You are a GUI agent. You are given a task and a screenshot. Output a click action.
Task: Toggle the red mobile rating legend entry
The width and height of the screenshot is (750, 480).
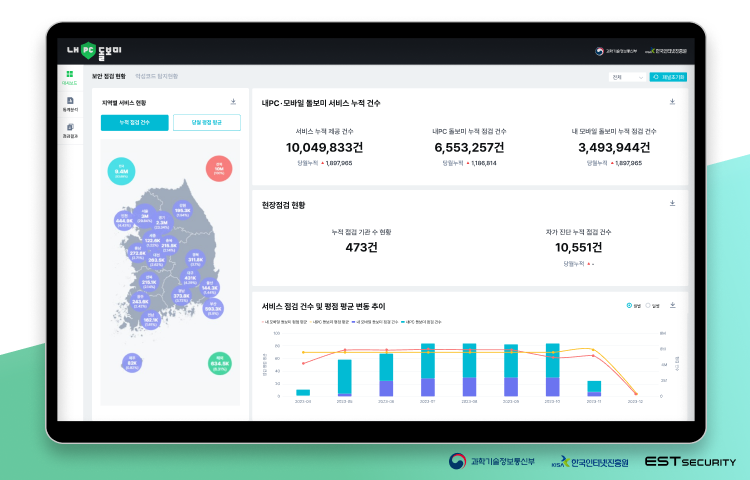coord(285,322)
